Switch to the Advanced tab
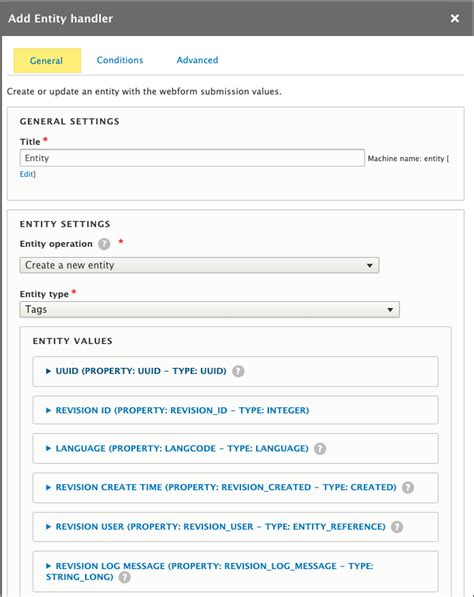Image resolution: width=474 pixels, height=597 pixels. 197,60
